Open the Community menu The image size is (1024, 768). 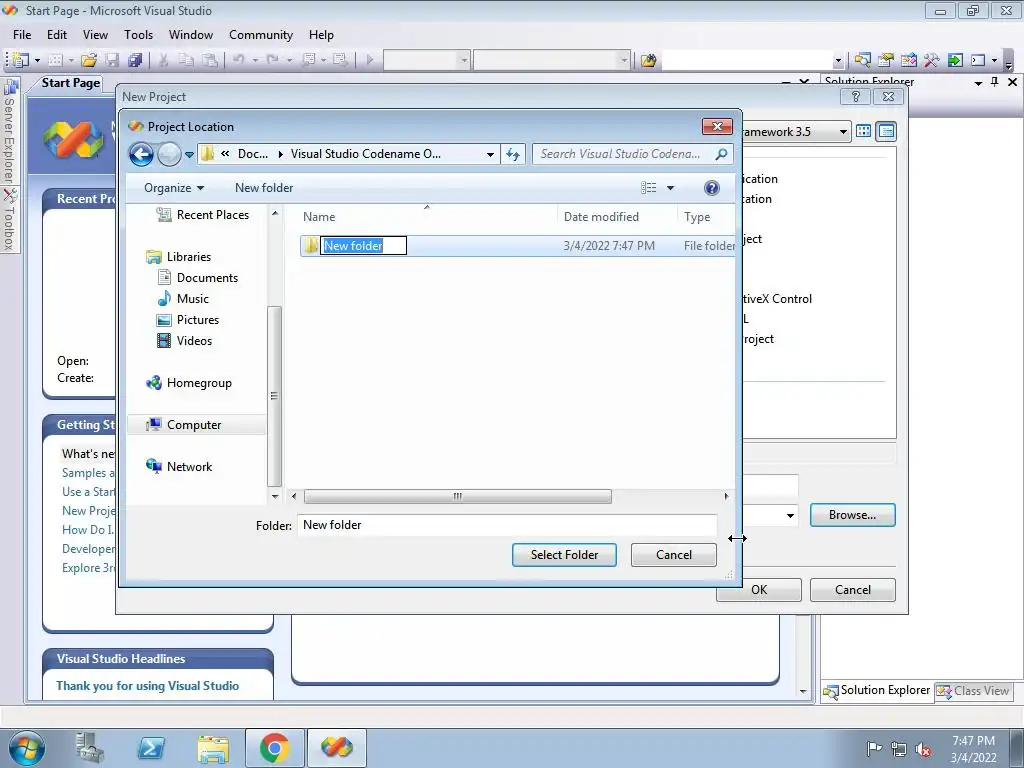click(261, 35)
